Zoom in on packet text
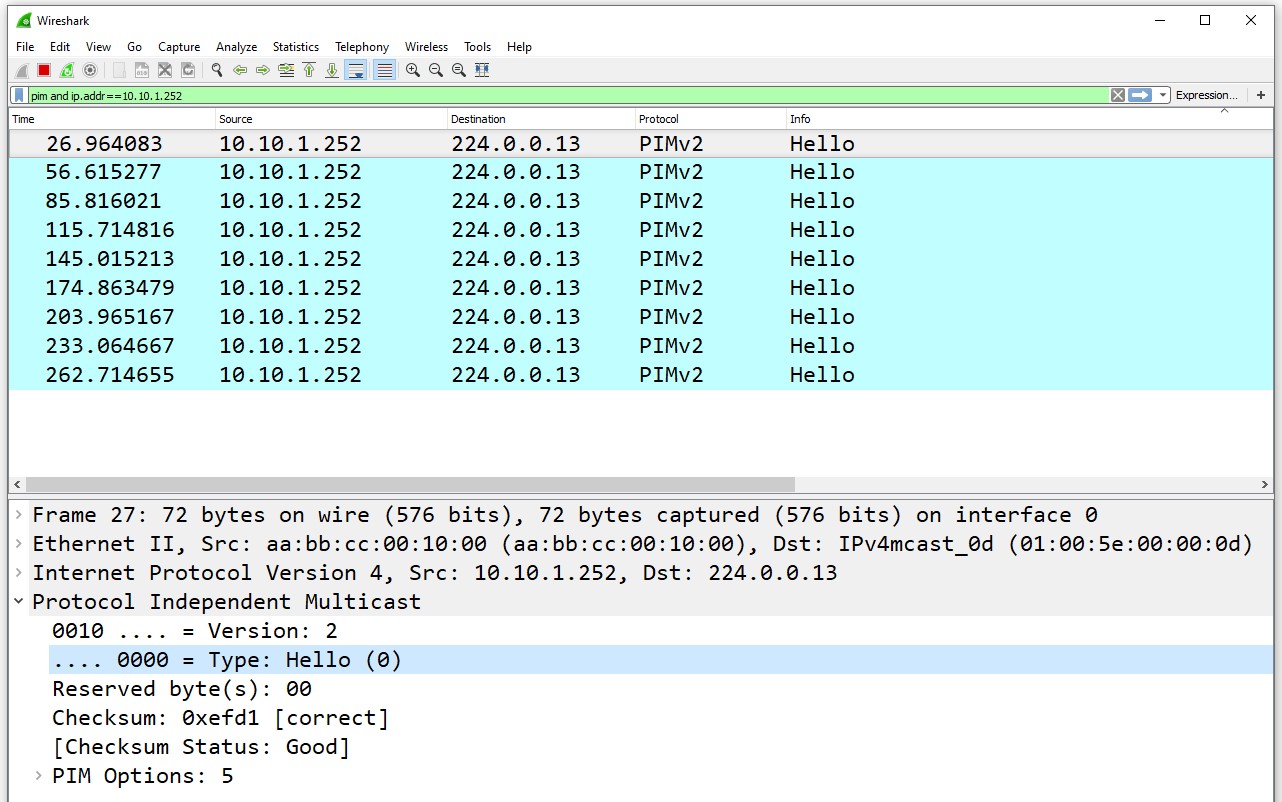This screenshot has width=1282, height=802. coord(412,70)
